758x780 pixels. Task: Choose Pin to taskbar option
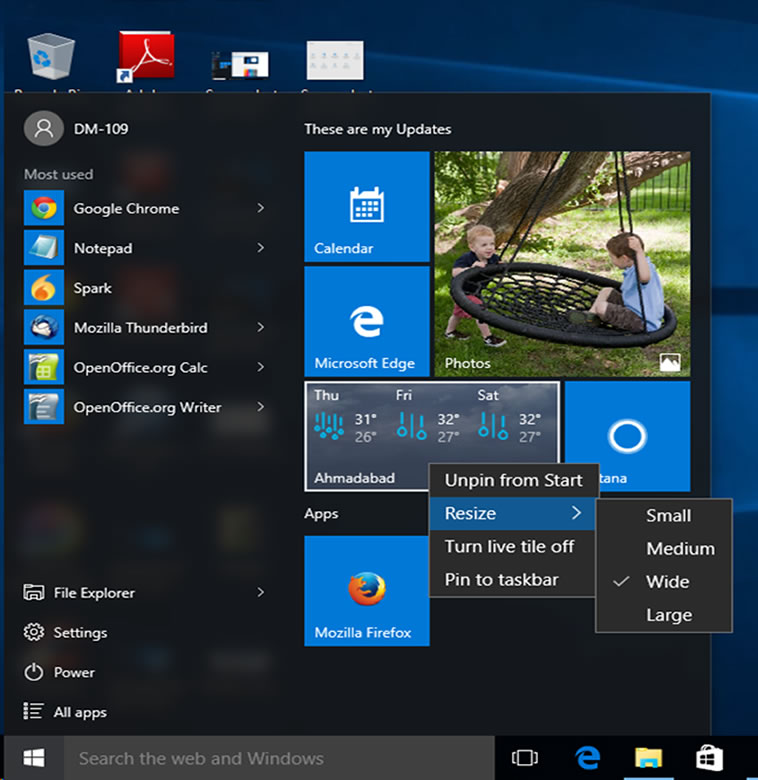click(x=512, y=580)
